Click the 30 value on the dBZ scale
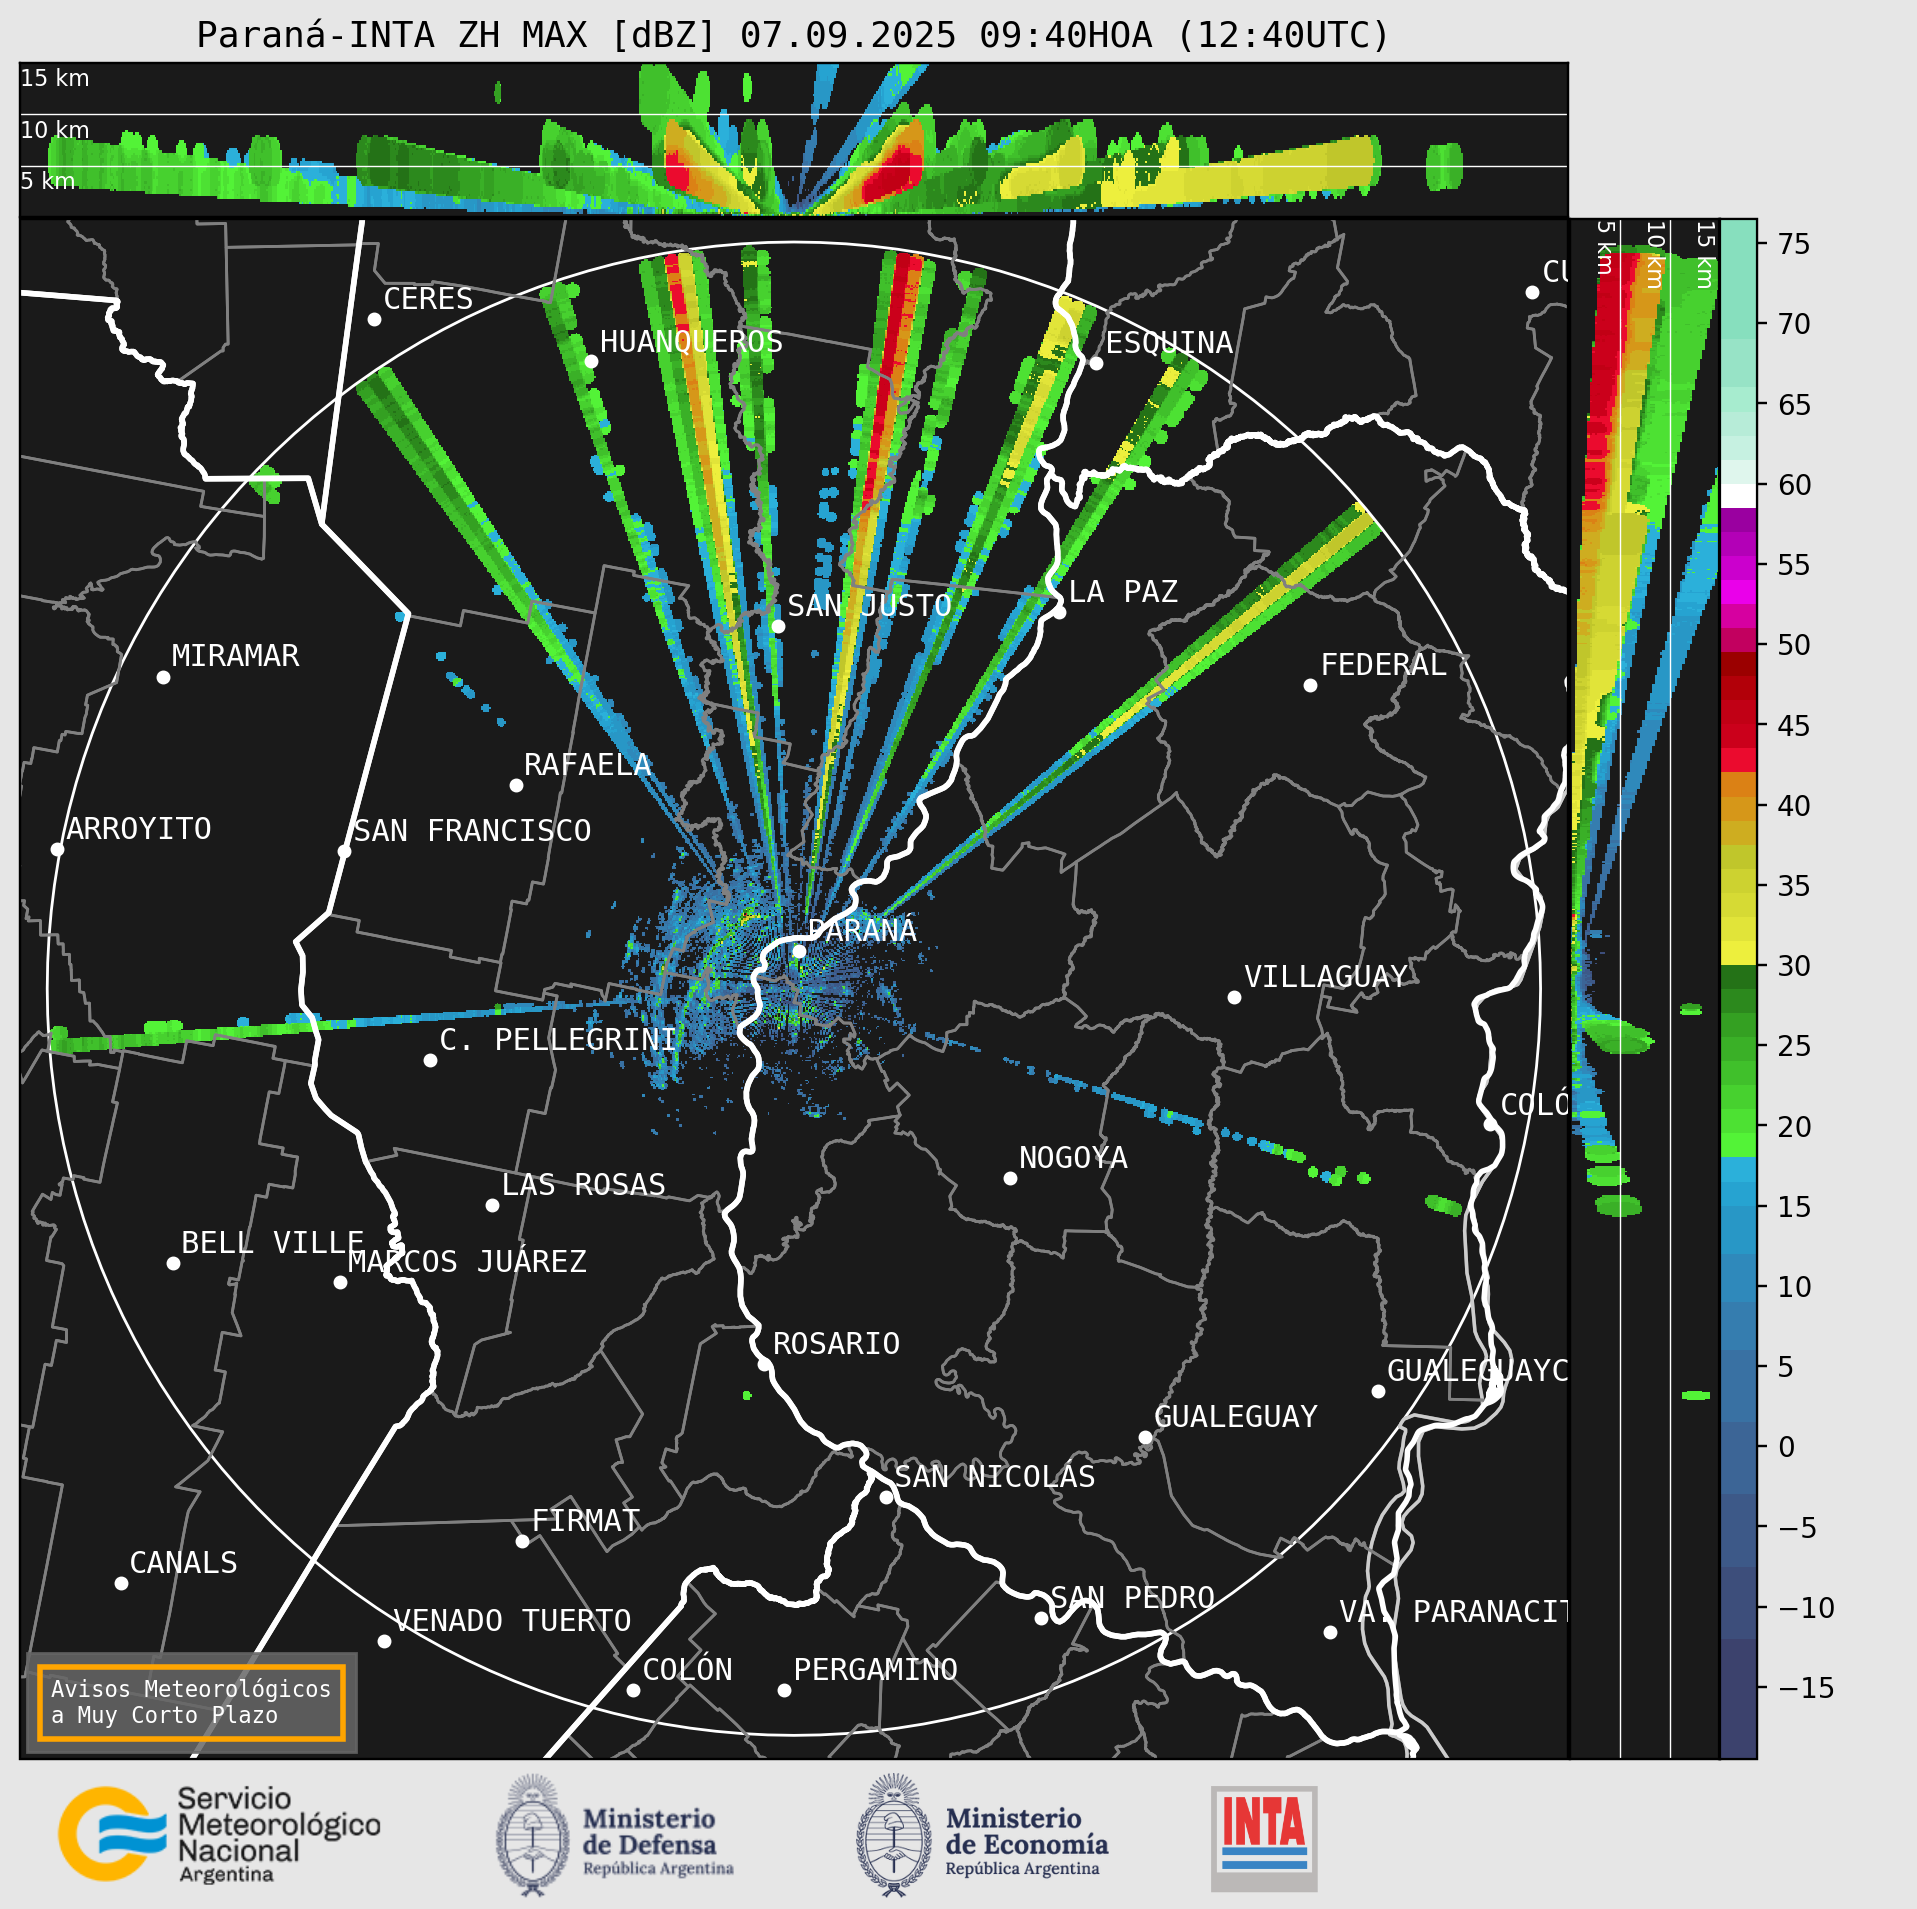This screenshot has height=1909, width=1917. 1794,966
